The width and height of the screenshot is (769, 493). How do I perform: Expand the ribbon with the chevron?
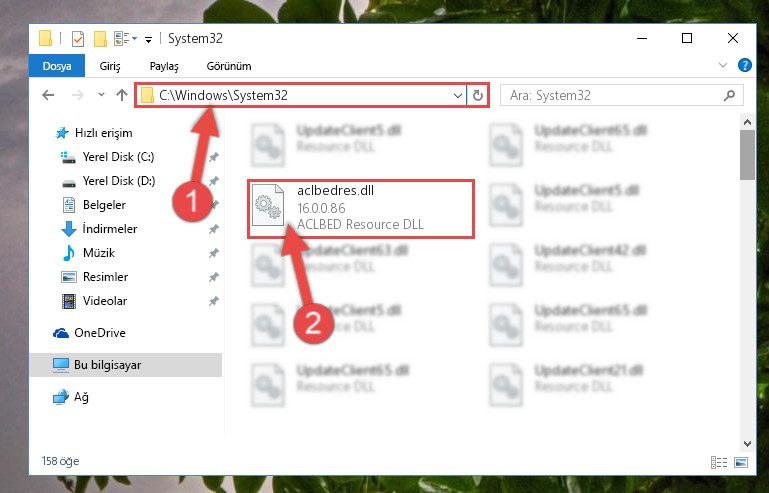pos(723,65)
